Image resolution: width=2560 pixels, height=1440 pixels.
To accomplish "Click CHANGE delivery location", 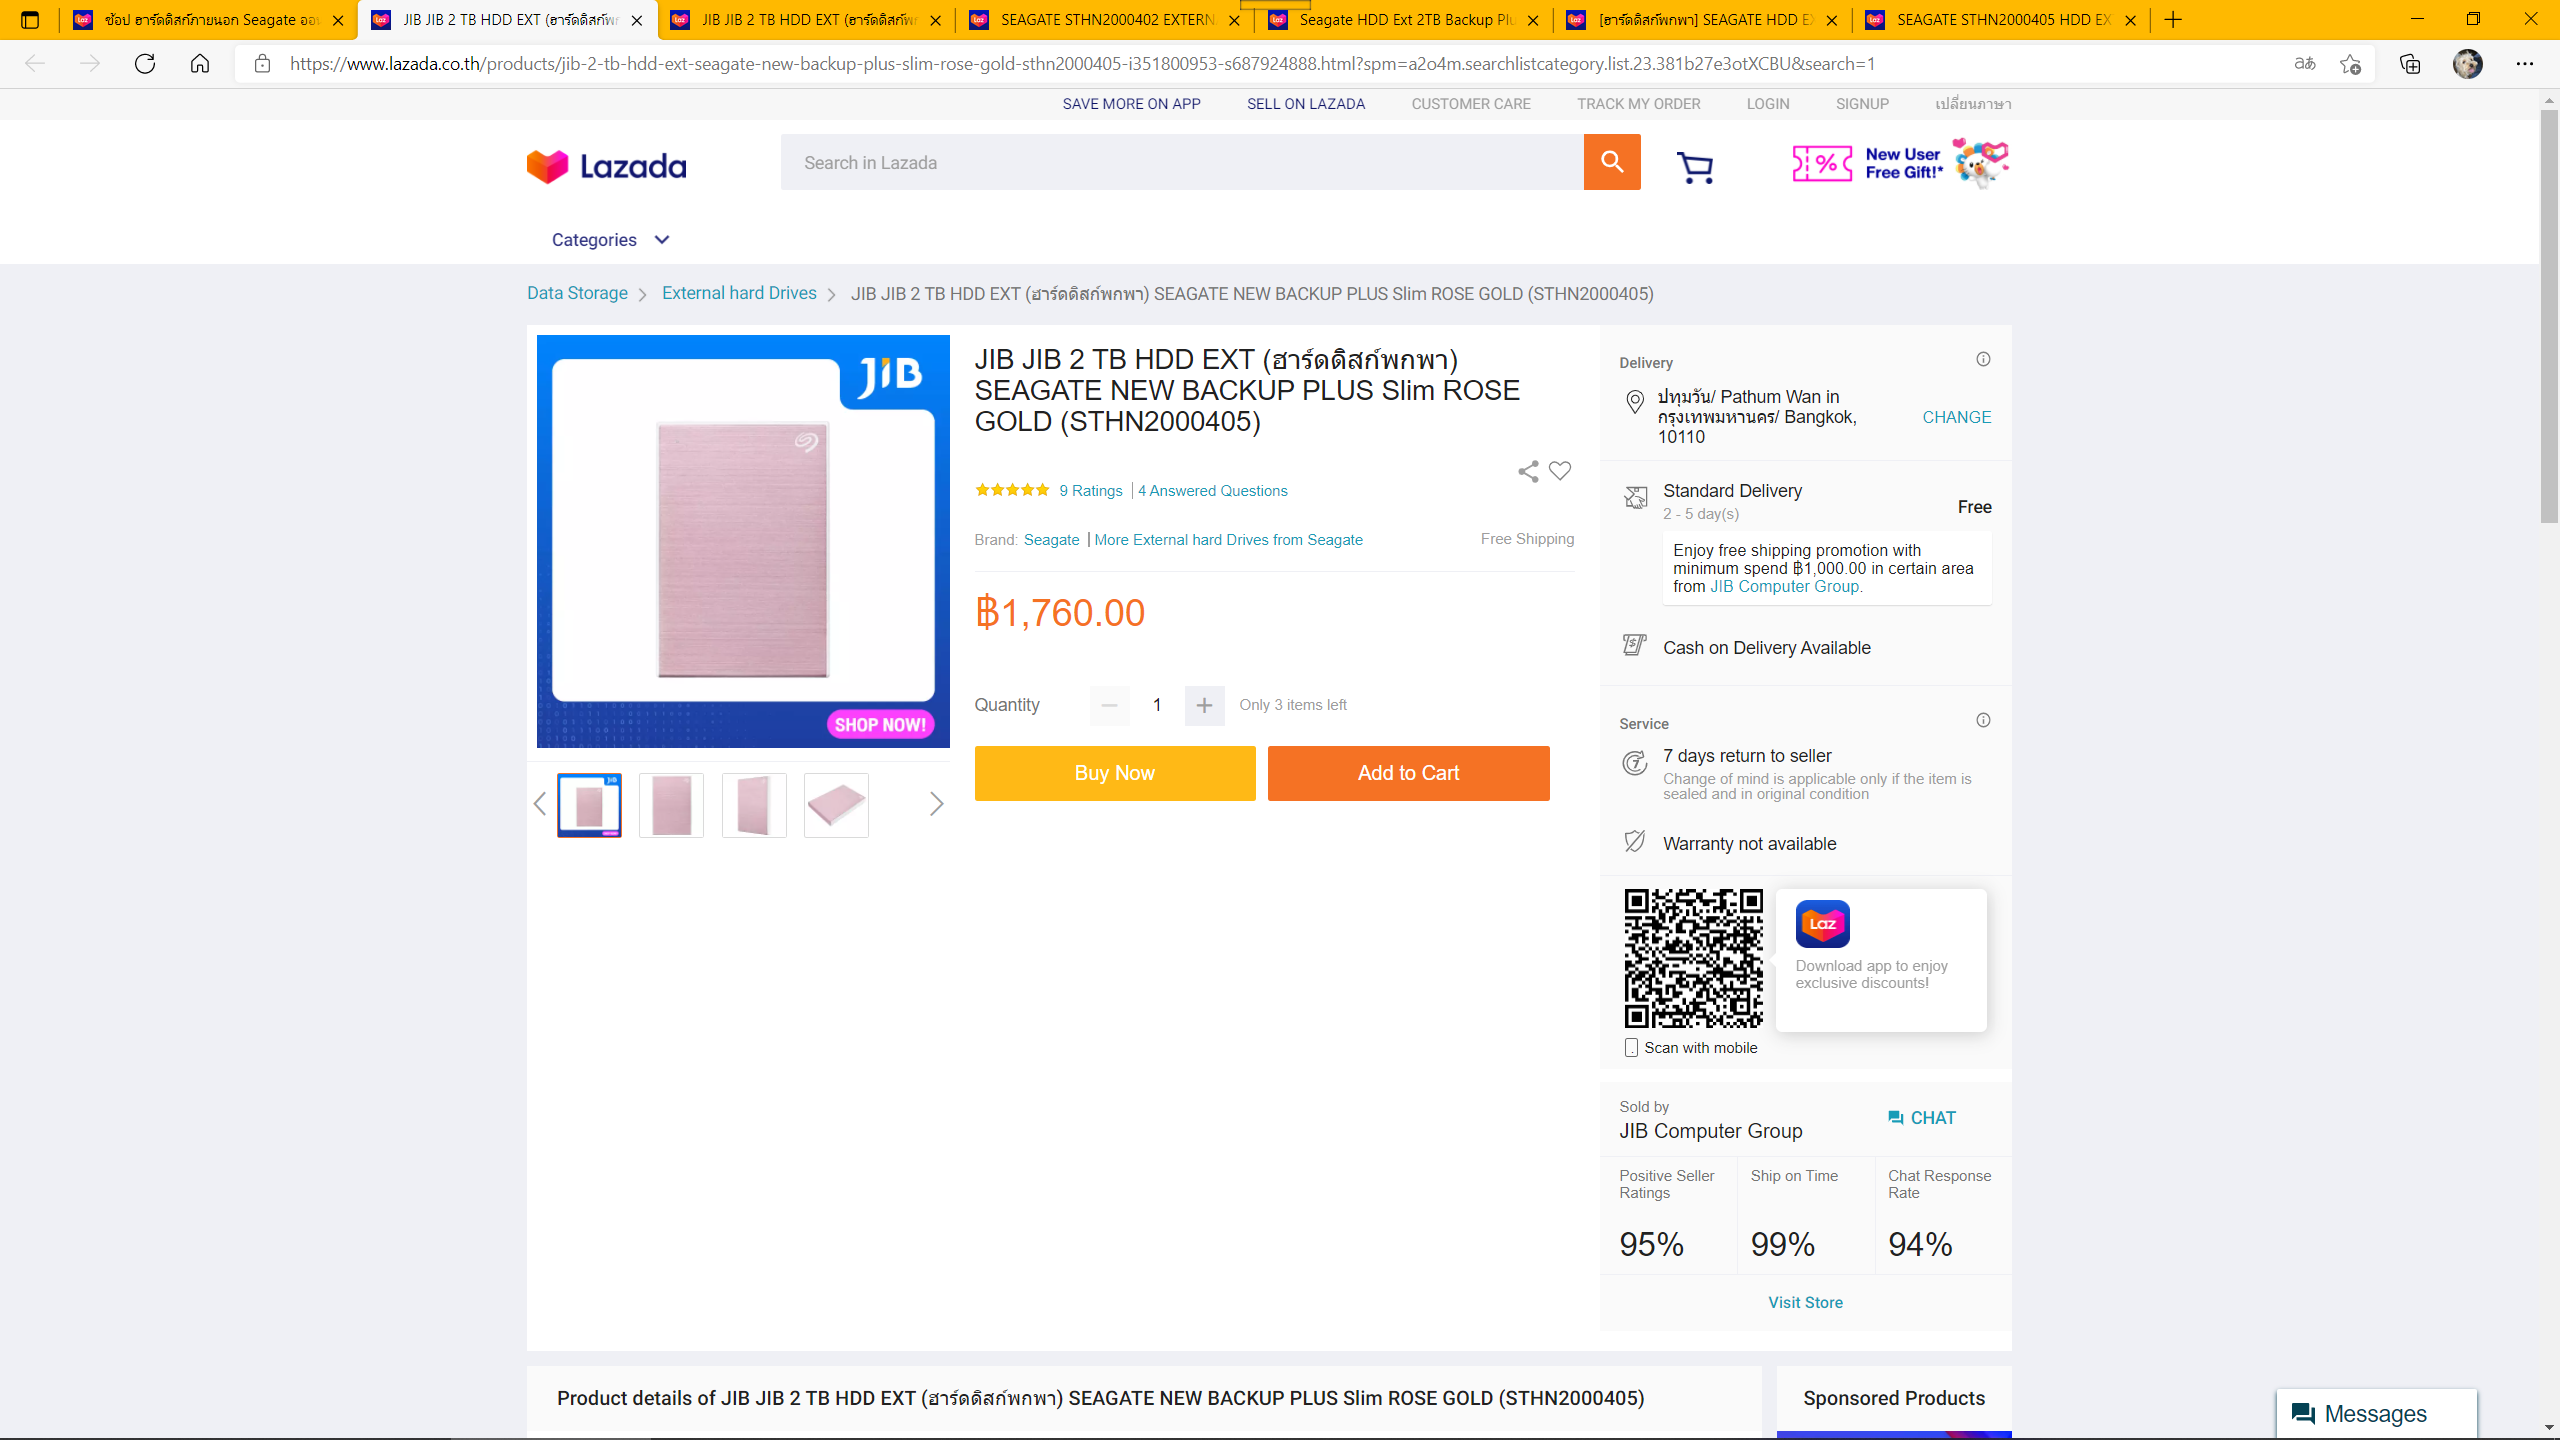I will coord(1956,417).
